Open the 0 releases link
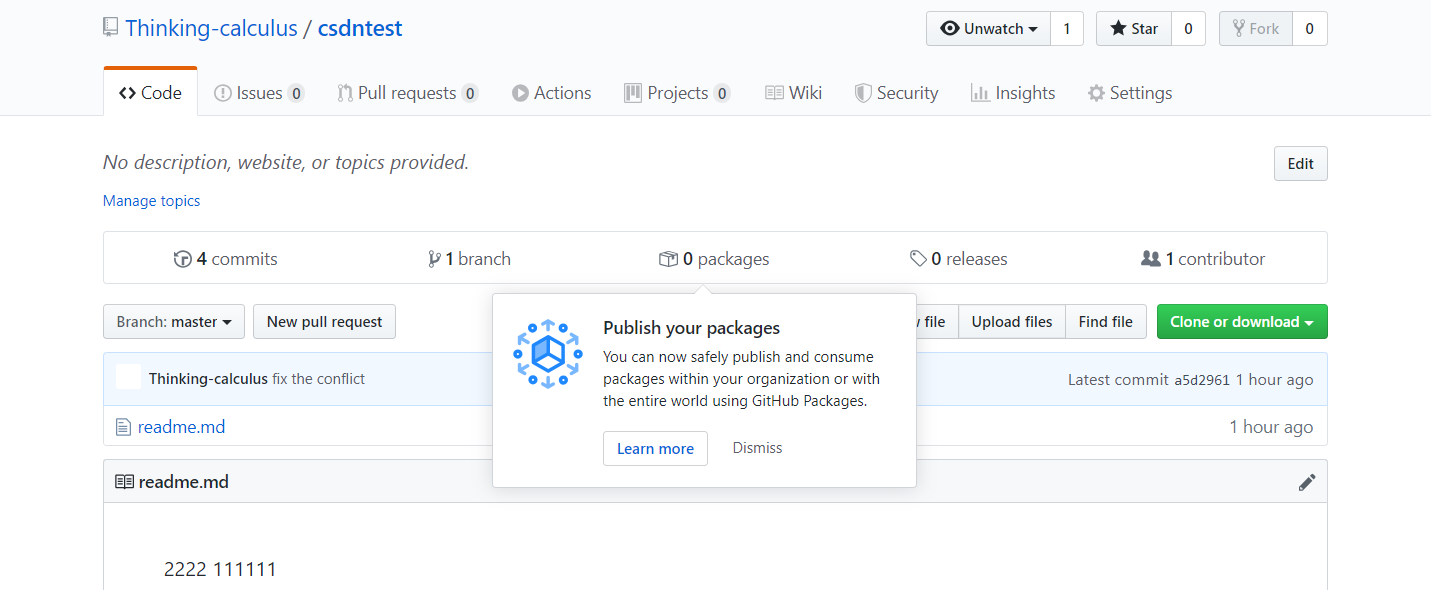Image resolution: width=1431 pixels, height=590 pixels. [958, 259]
